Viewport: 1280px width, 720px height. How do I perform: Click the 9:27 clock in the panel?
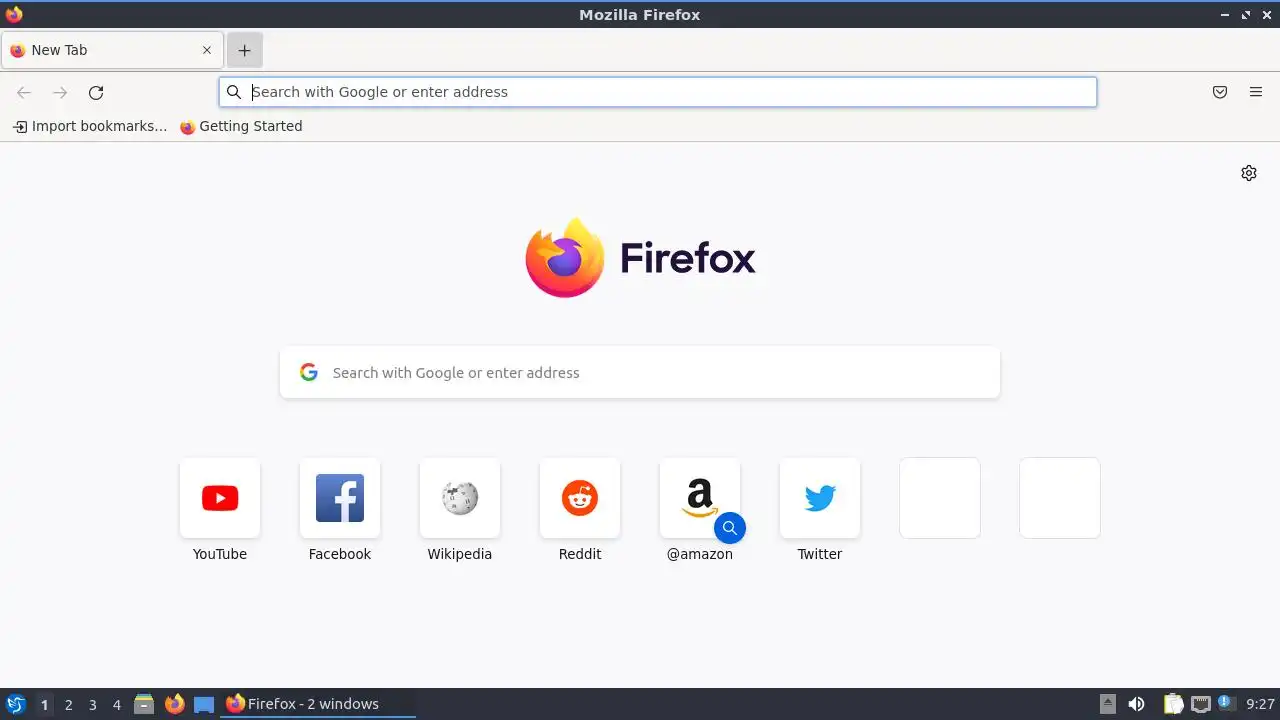[x=1260, y=704]
